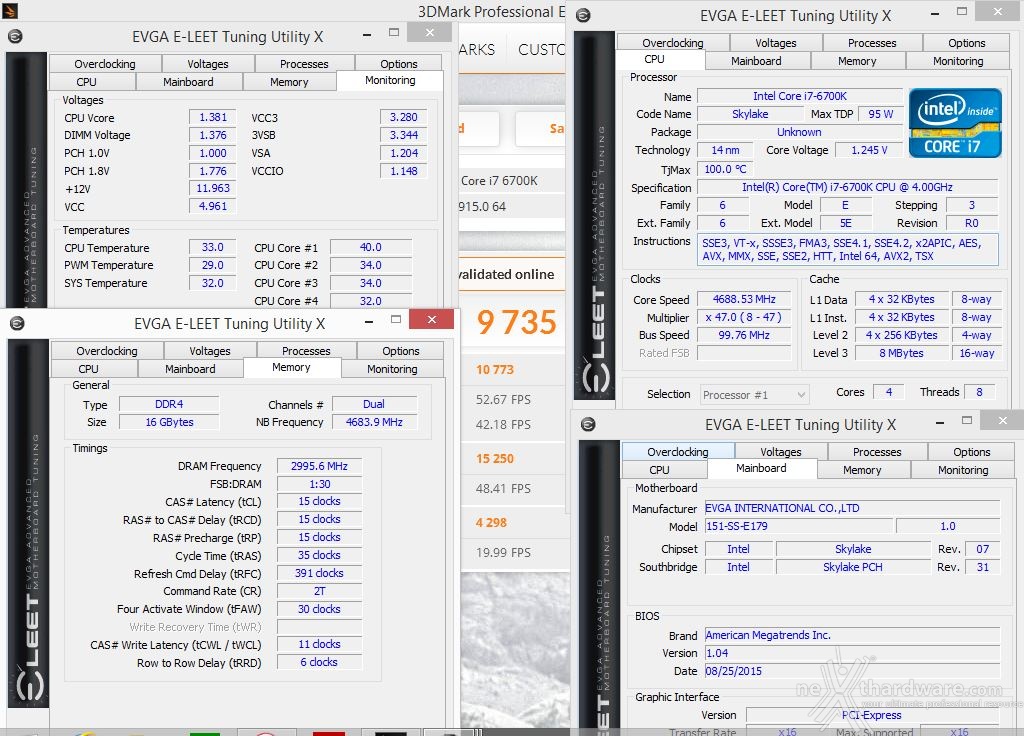This screenshot has width=1024, height=736.
Task: Open Options tab in the voltage monitoring window
Action: (398, 63)
